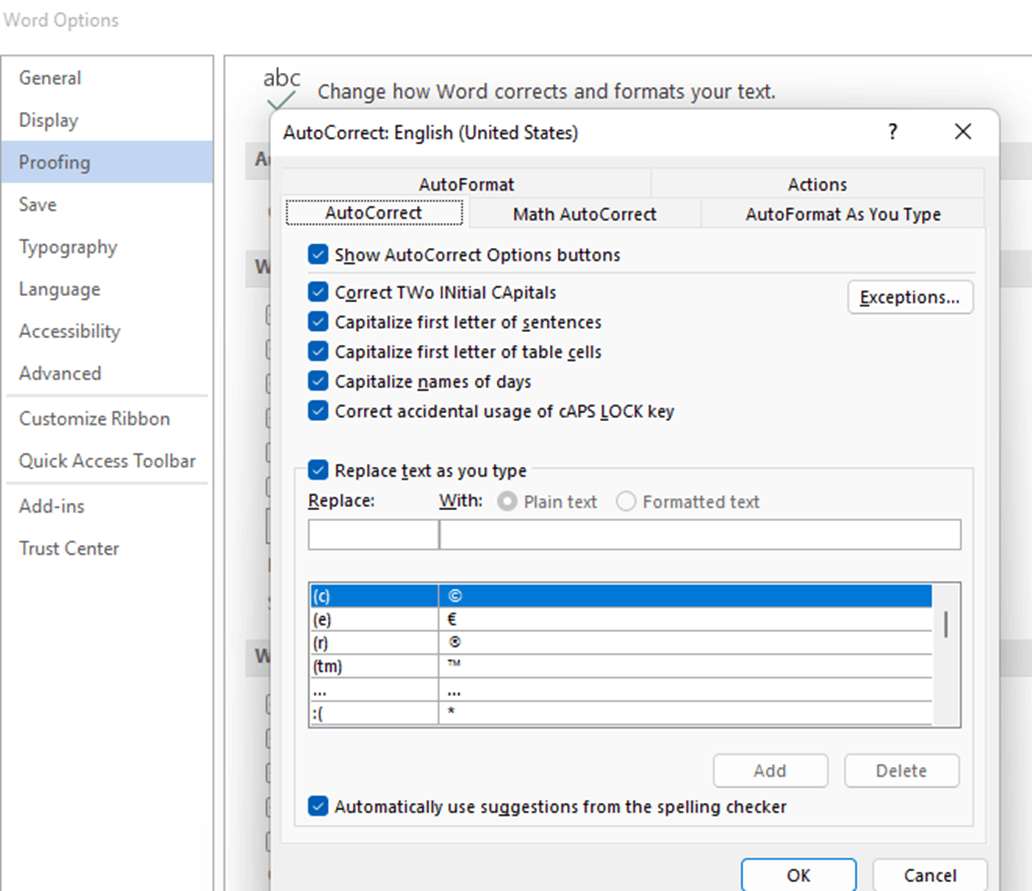
Task: Confirm with the OK button
Action: (x=798, y=875)
